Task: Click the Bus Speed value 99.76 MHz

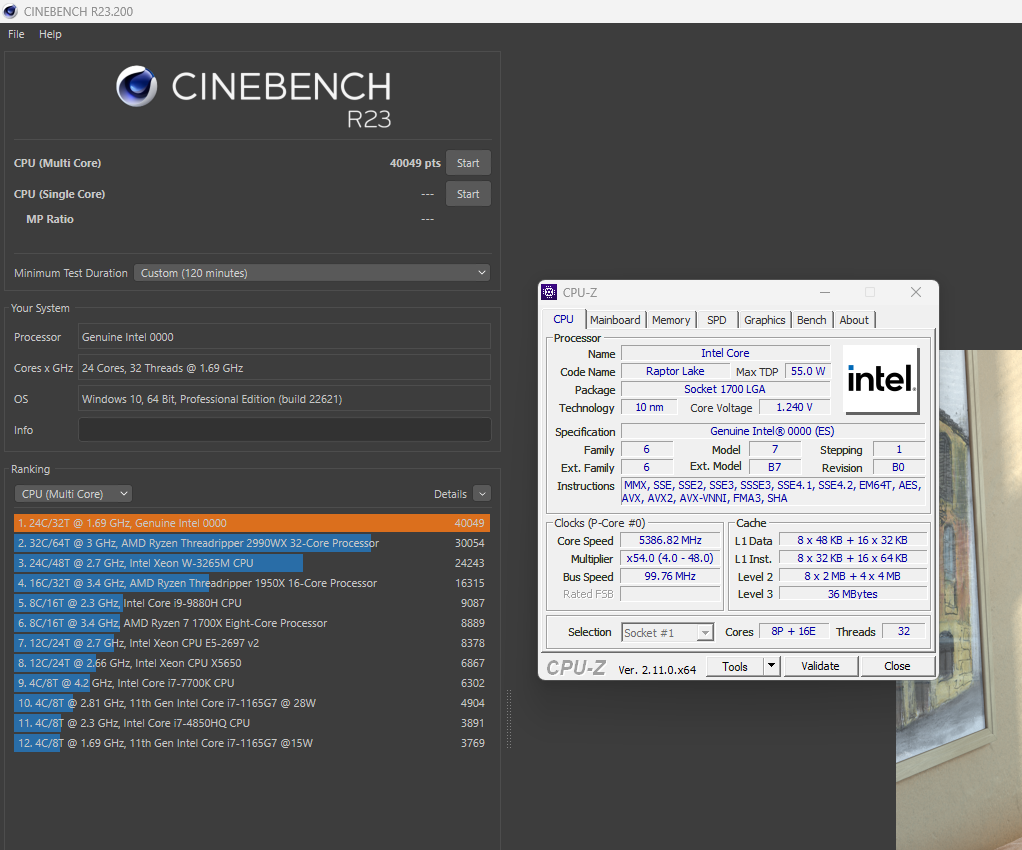Action: pyautogui.click(x=670, y=576)
